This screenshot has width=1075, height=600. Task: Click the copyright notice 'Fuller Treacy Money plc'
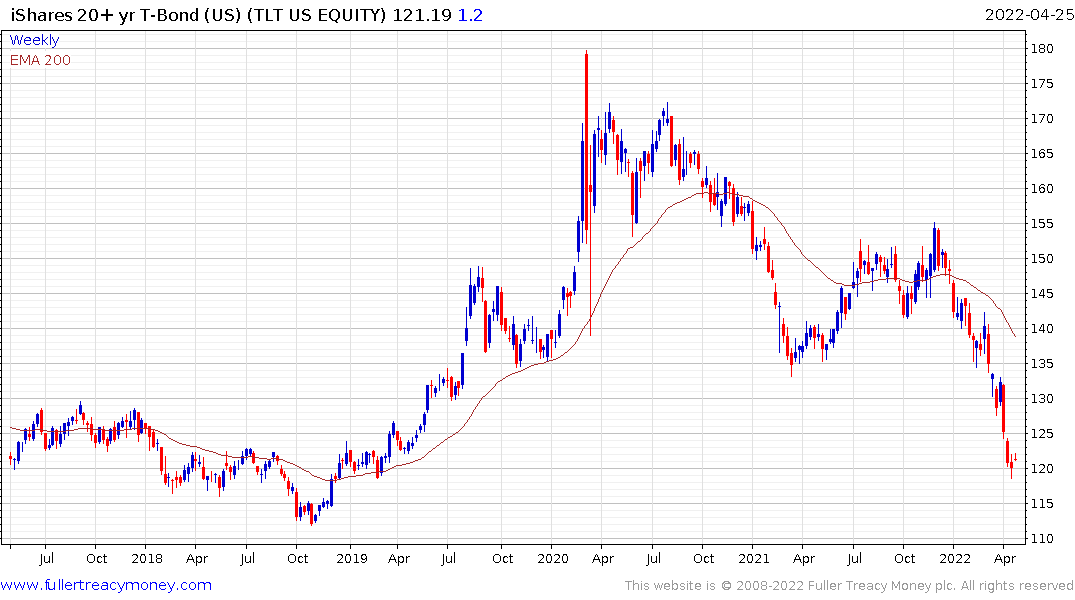tap(880, 586)
